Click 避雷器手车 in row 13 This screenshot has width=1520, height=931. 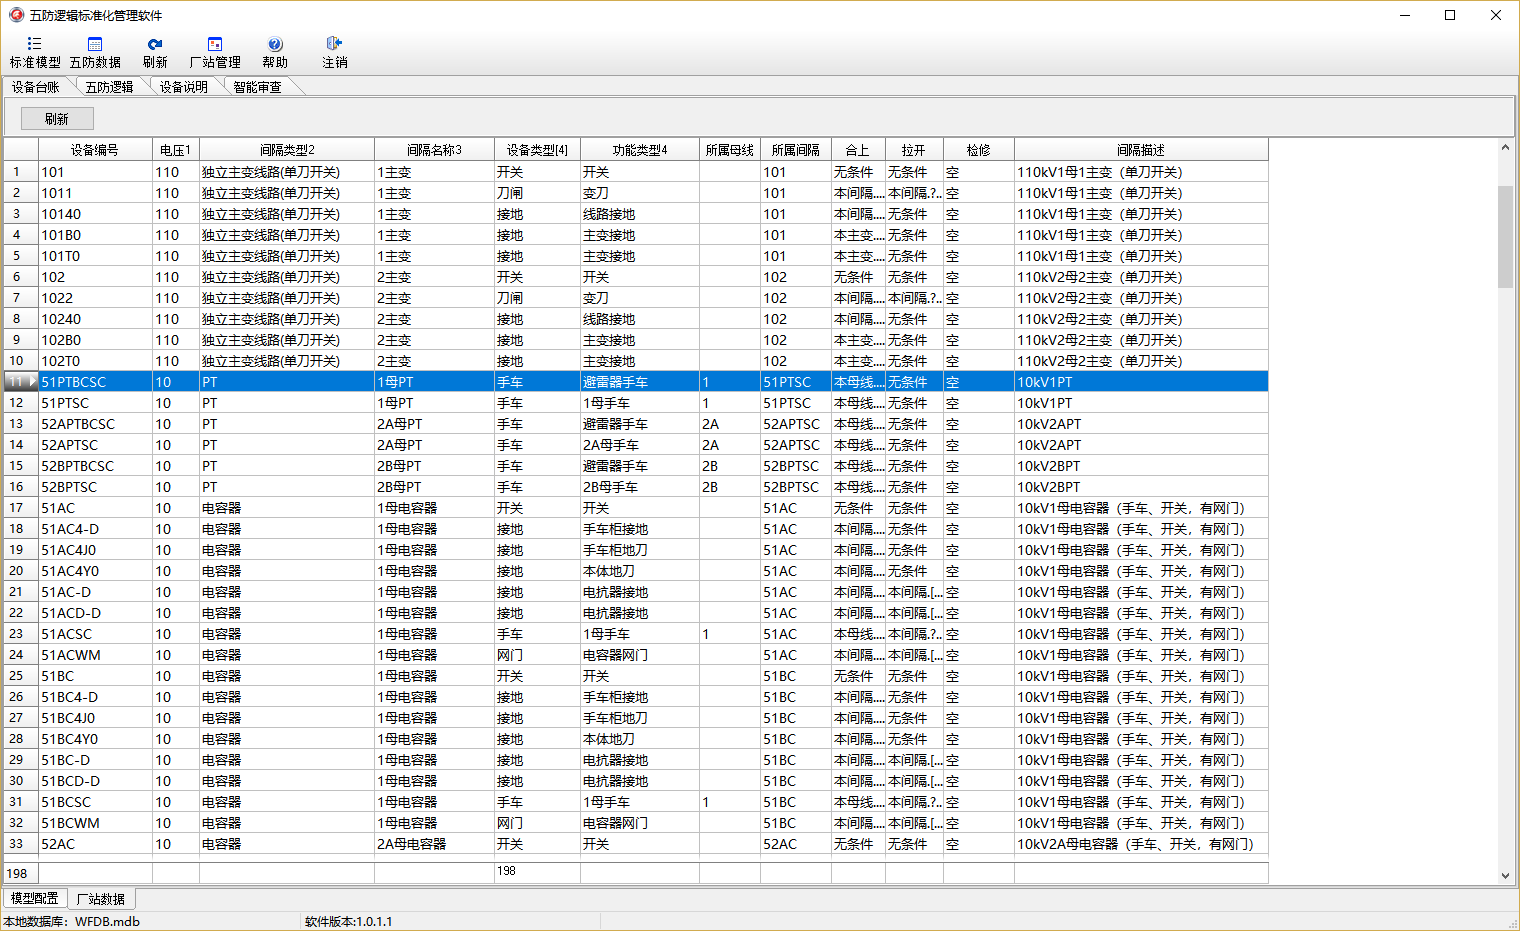(x=640, y=424)
